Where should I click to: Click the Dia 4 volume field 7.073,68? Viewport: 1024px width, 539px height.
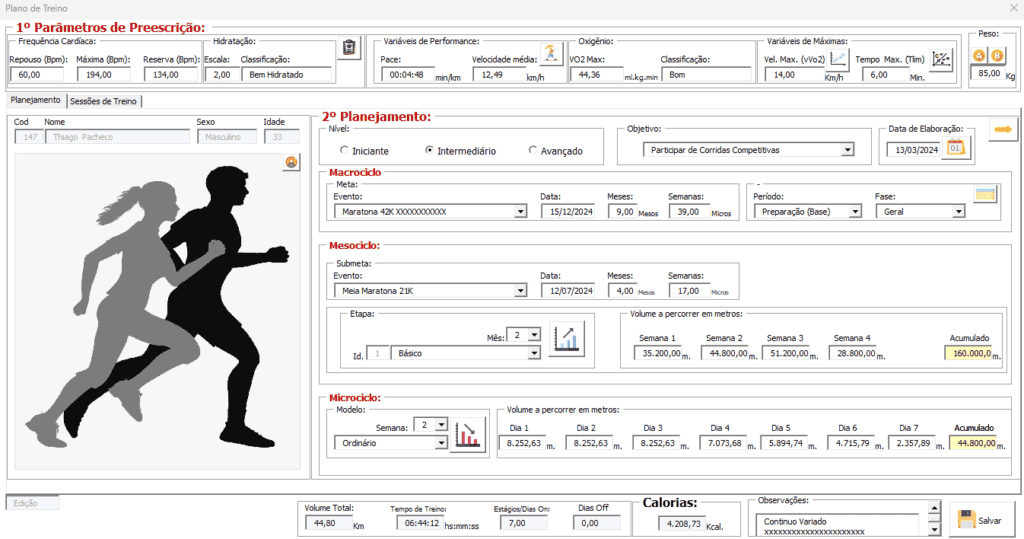(724, 443)
